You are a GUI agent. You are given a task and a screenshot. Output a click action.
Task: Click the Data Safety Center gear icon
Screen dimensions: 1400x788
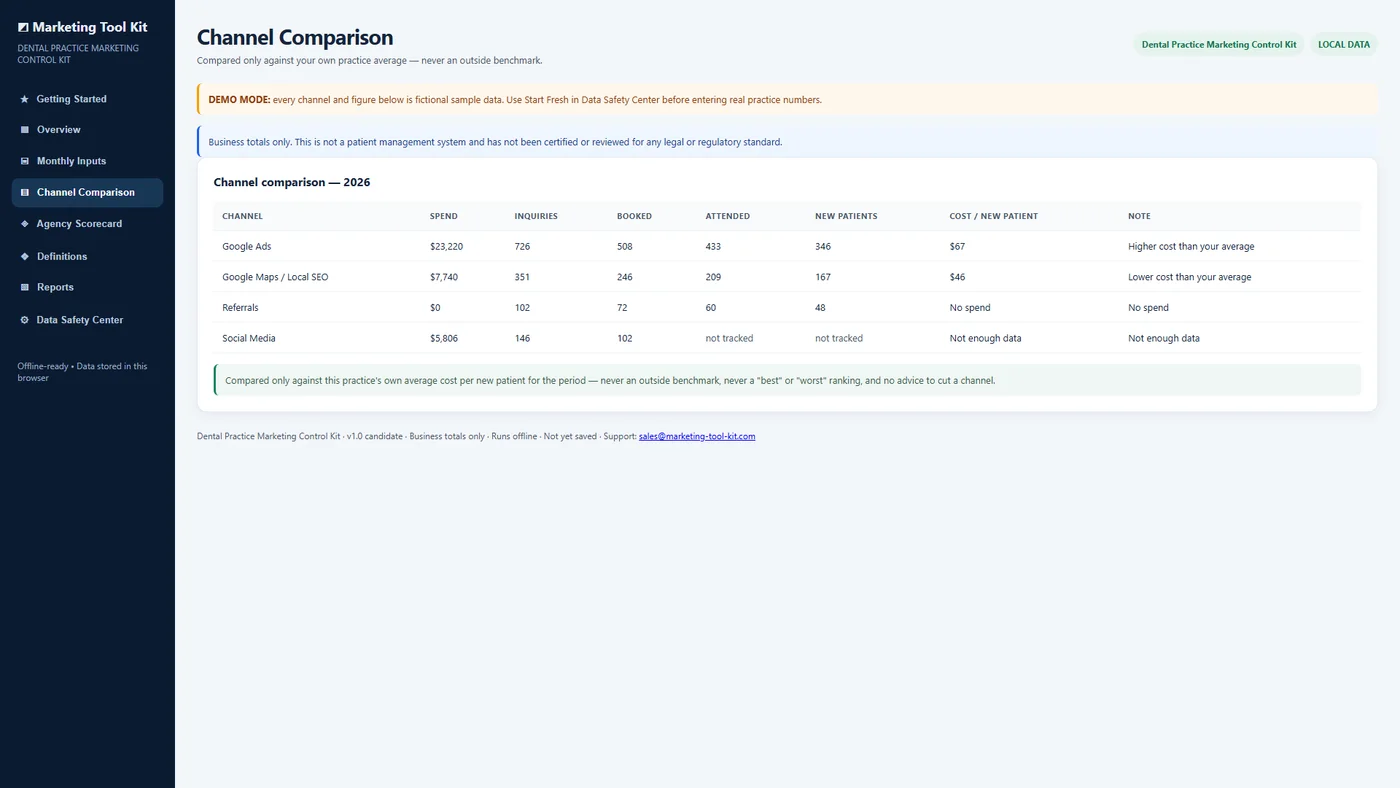point(25,320)
